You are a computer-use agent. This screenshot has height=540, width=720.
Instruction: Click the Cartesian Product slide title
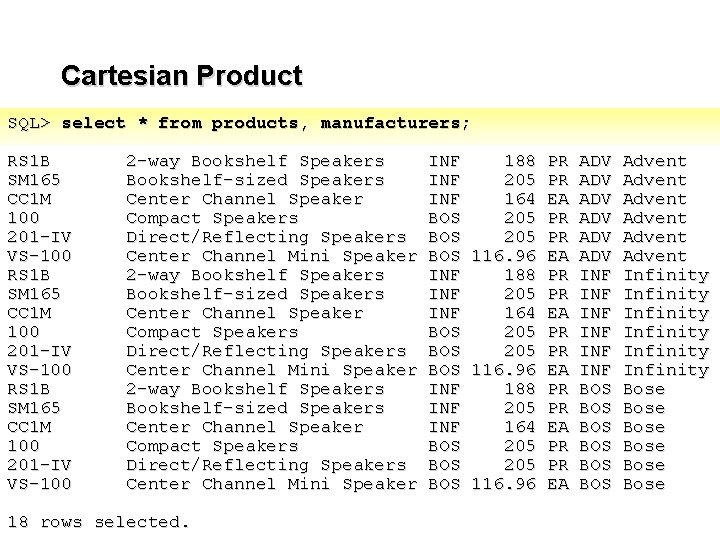[x=182, y=75]
